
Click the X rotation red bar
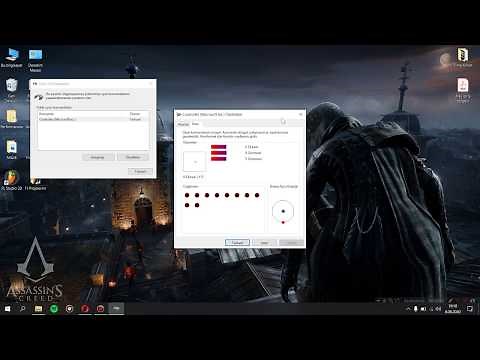pos(219,153)
